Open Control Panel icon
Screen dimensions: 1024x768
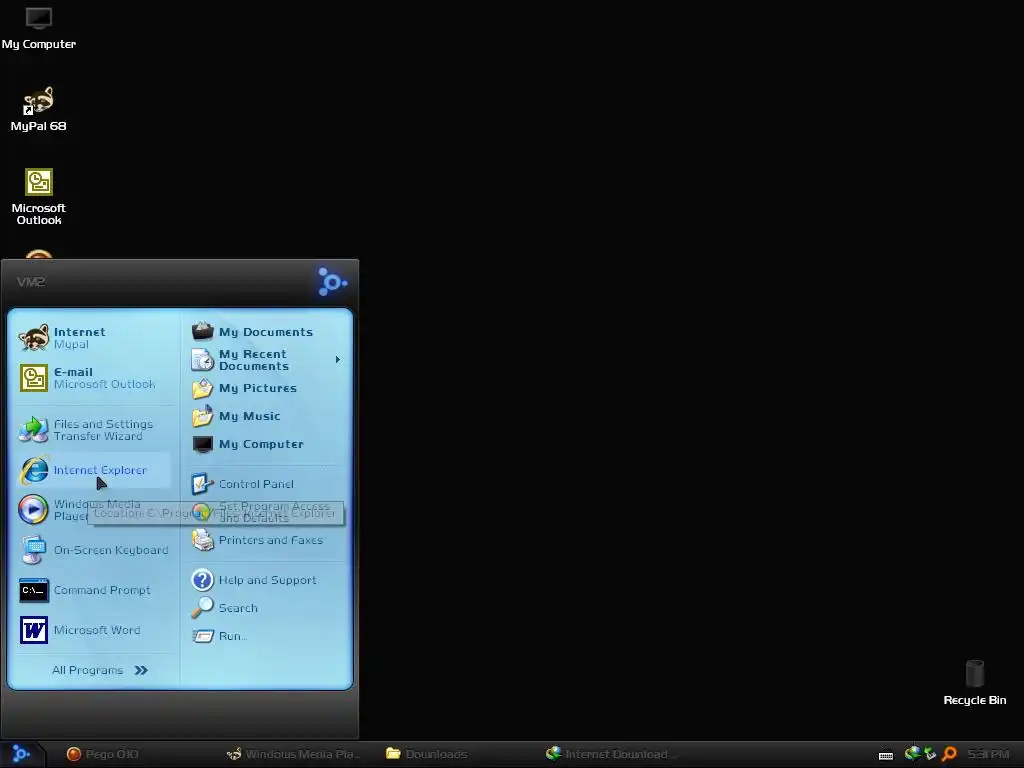pos(202,484)
